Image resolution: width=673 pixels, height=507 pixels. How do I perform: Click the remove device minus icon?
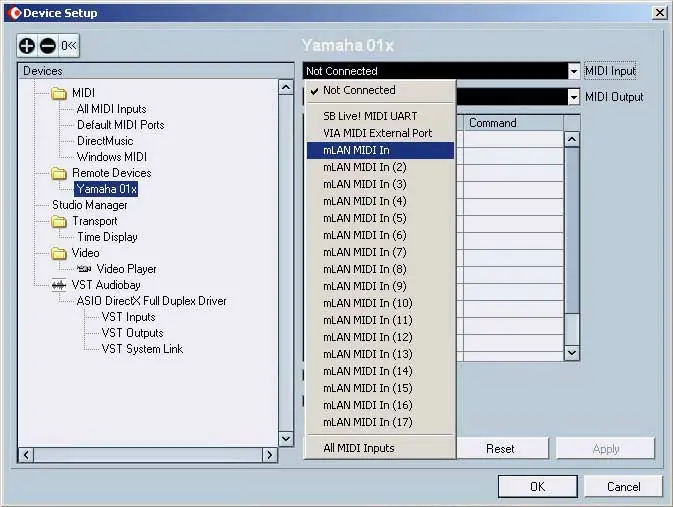(48, 46)
